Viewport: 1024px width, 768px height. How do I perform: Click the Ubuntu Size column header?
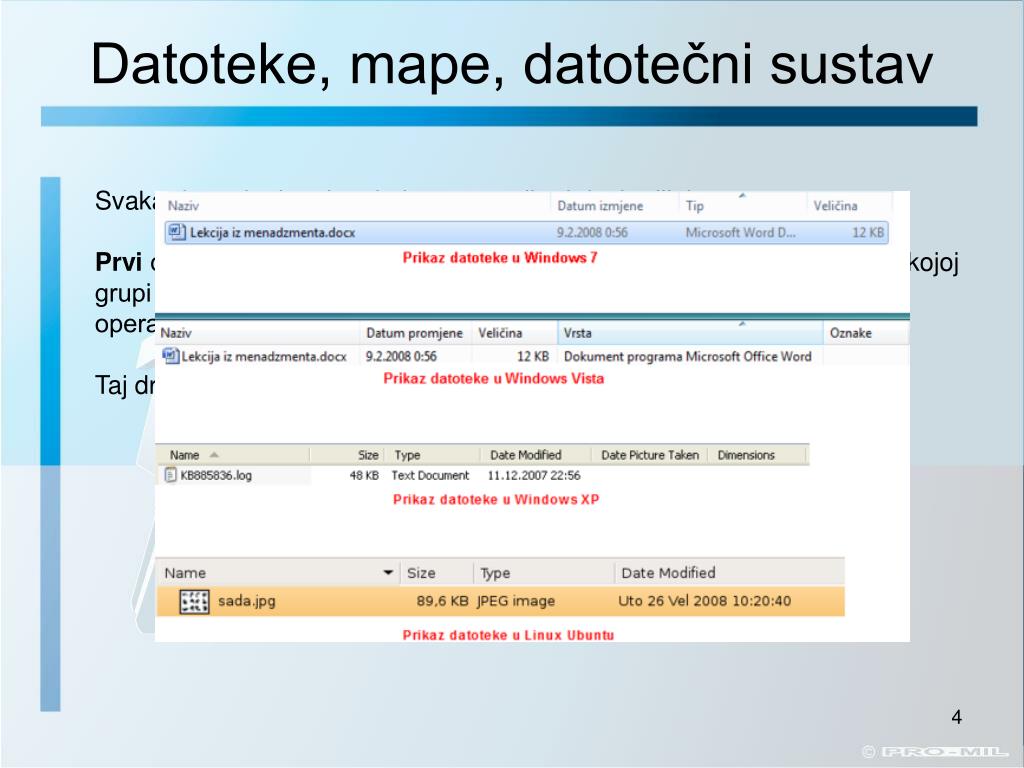click(x=421, y=573)
